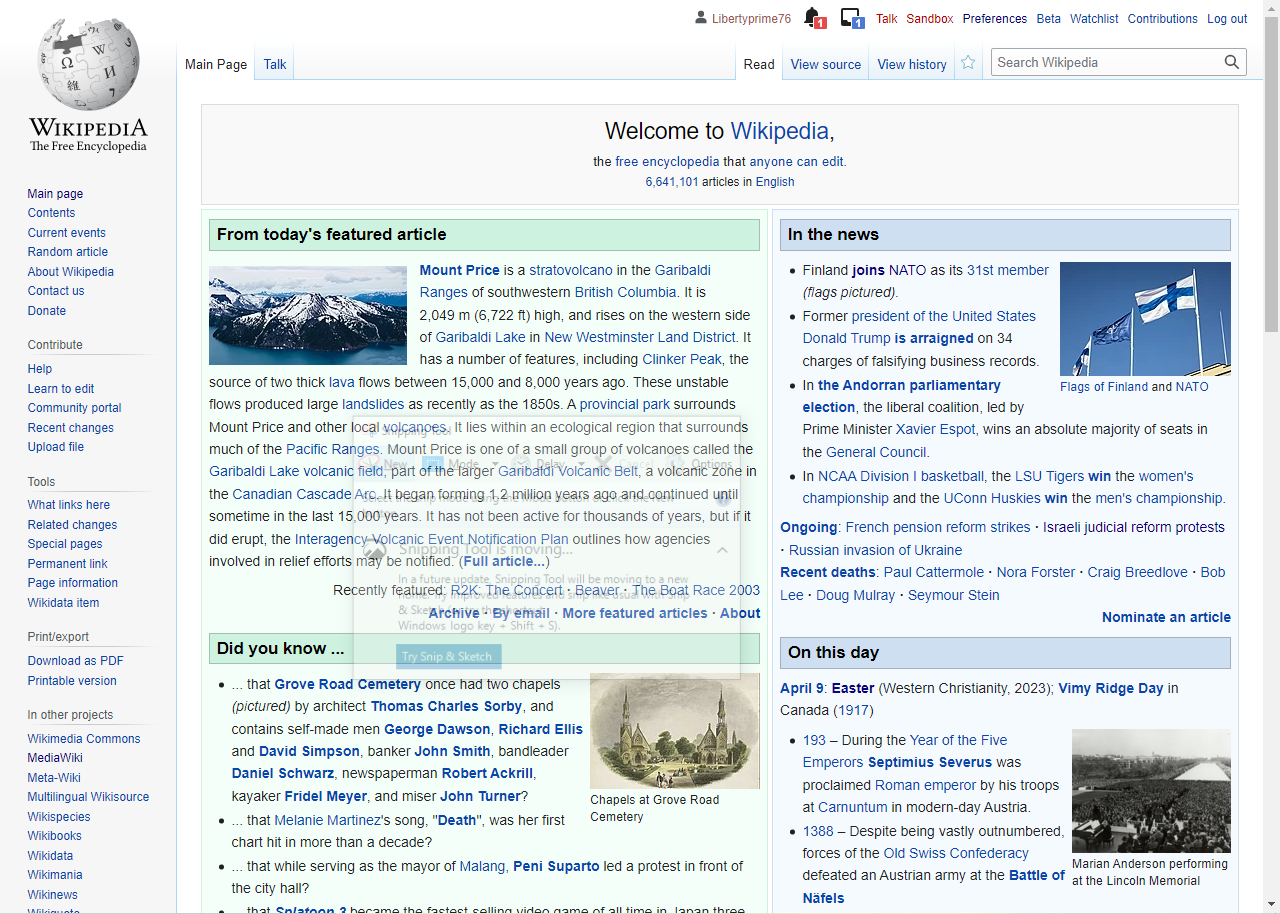Open 31st member link in the news
Image resolution: width=1280 pixels, height=914 pixels.
coord(1008,270)
